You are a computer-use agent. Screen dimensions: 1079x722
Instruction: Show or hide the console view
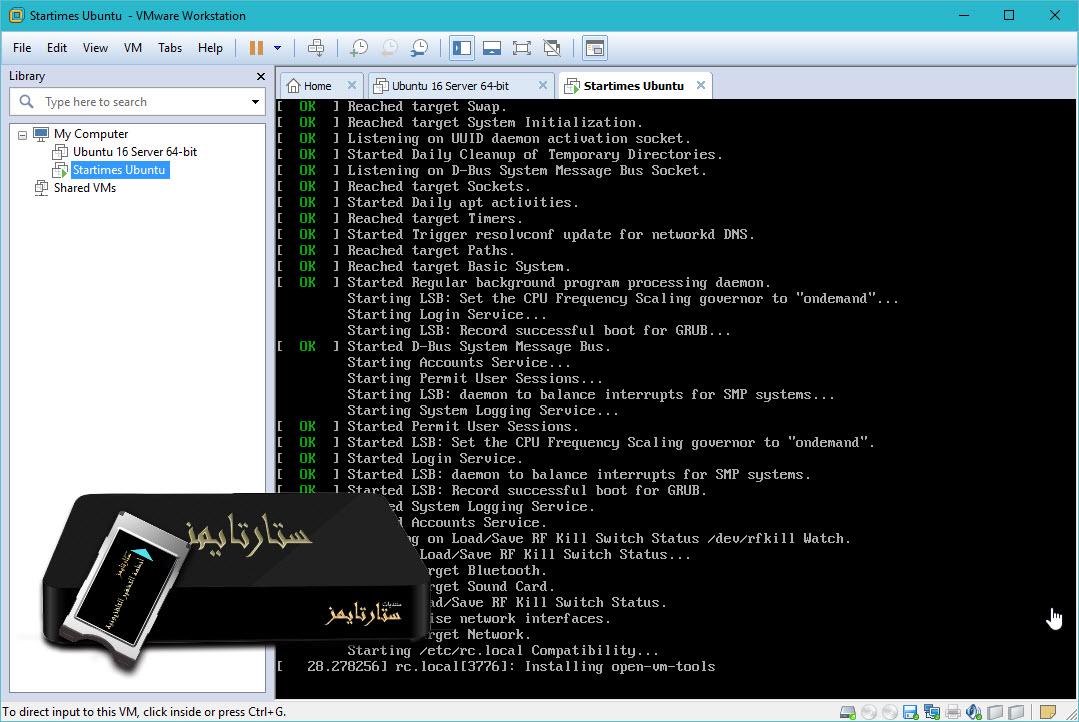[x=594, y=47]
